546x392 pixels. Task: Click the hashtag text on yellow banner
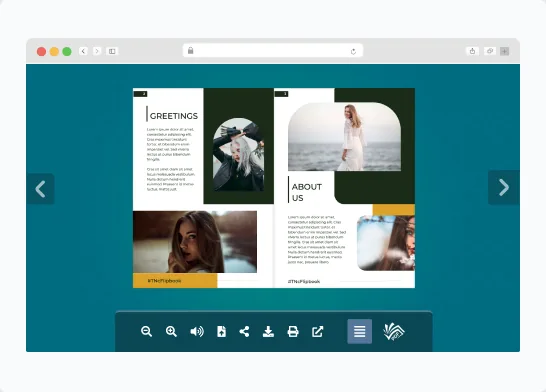(x=164, y=281)
